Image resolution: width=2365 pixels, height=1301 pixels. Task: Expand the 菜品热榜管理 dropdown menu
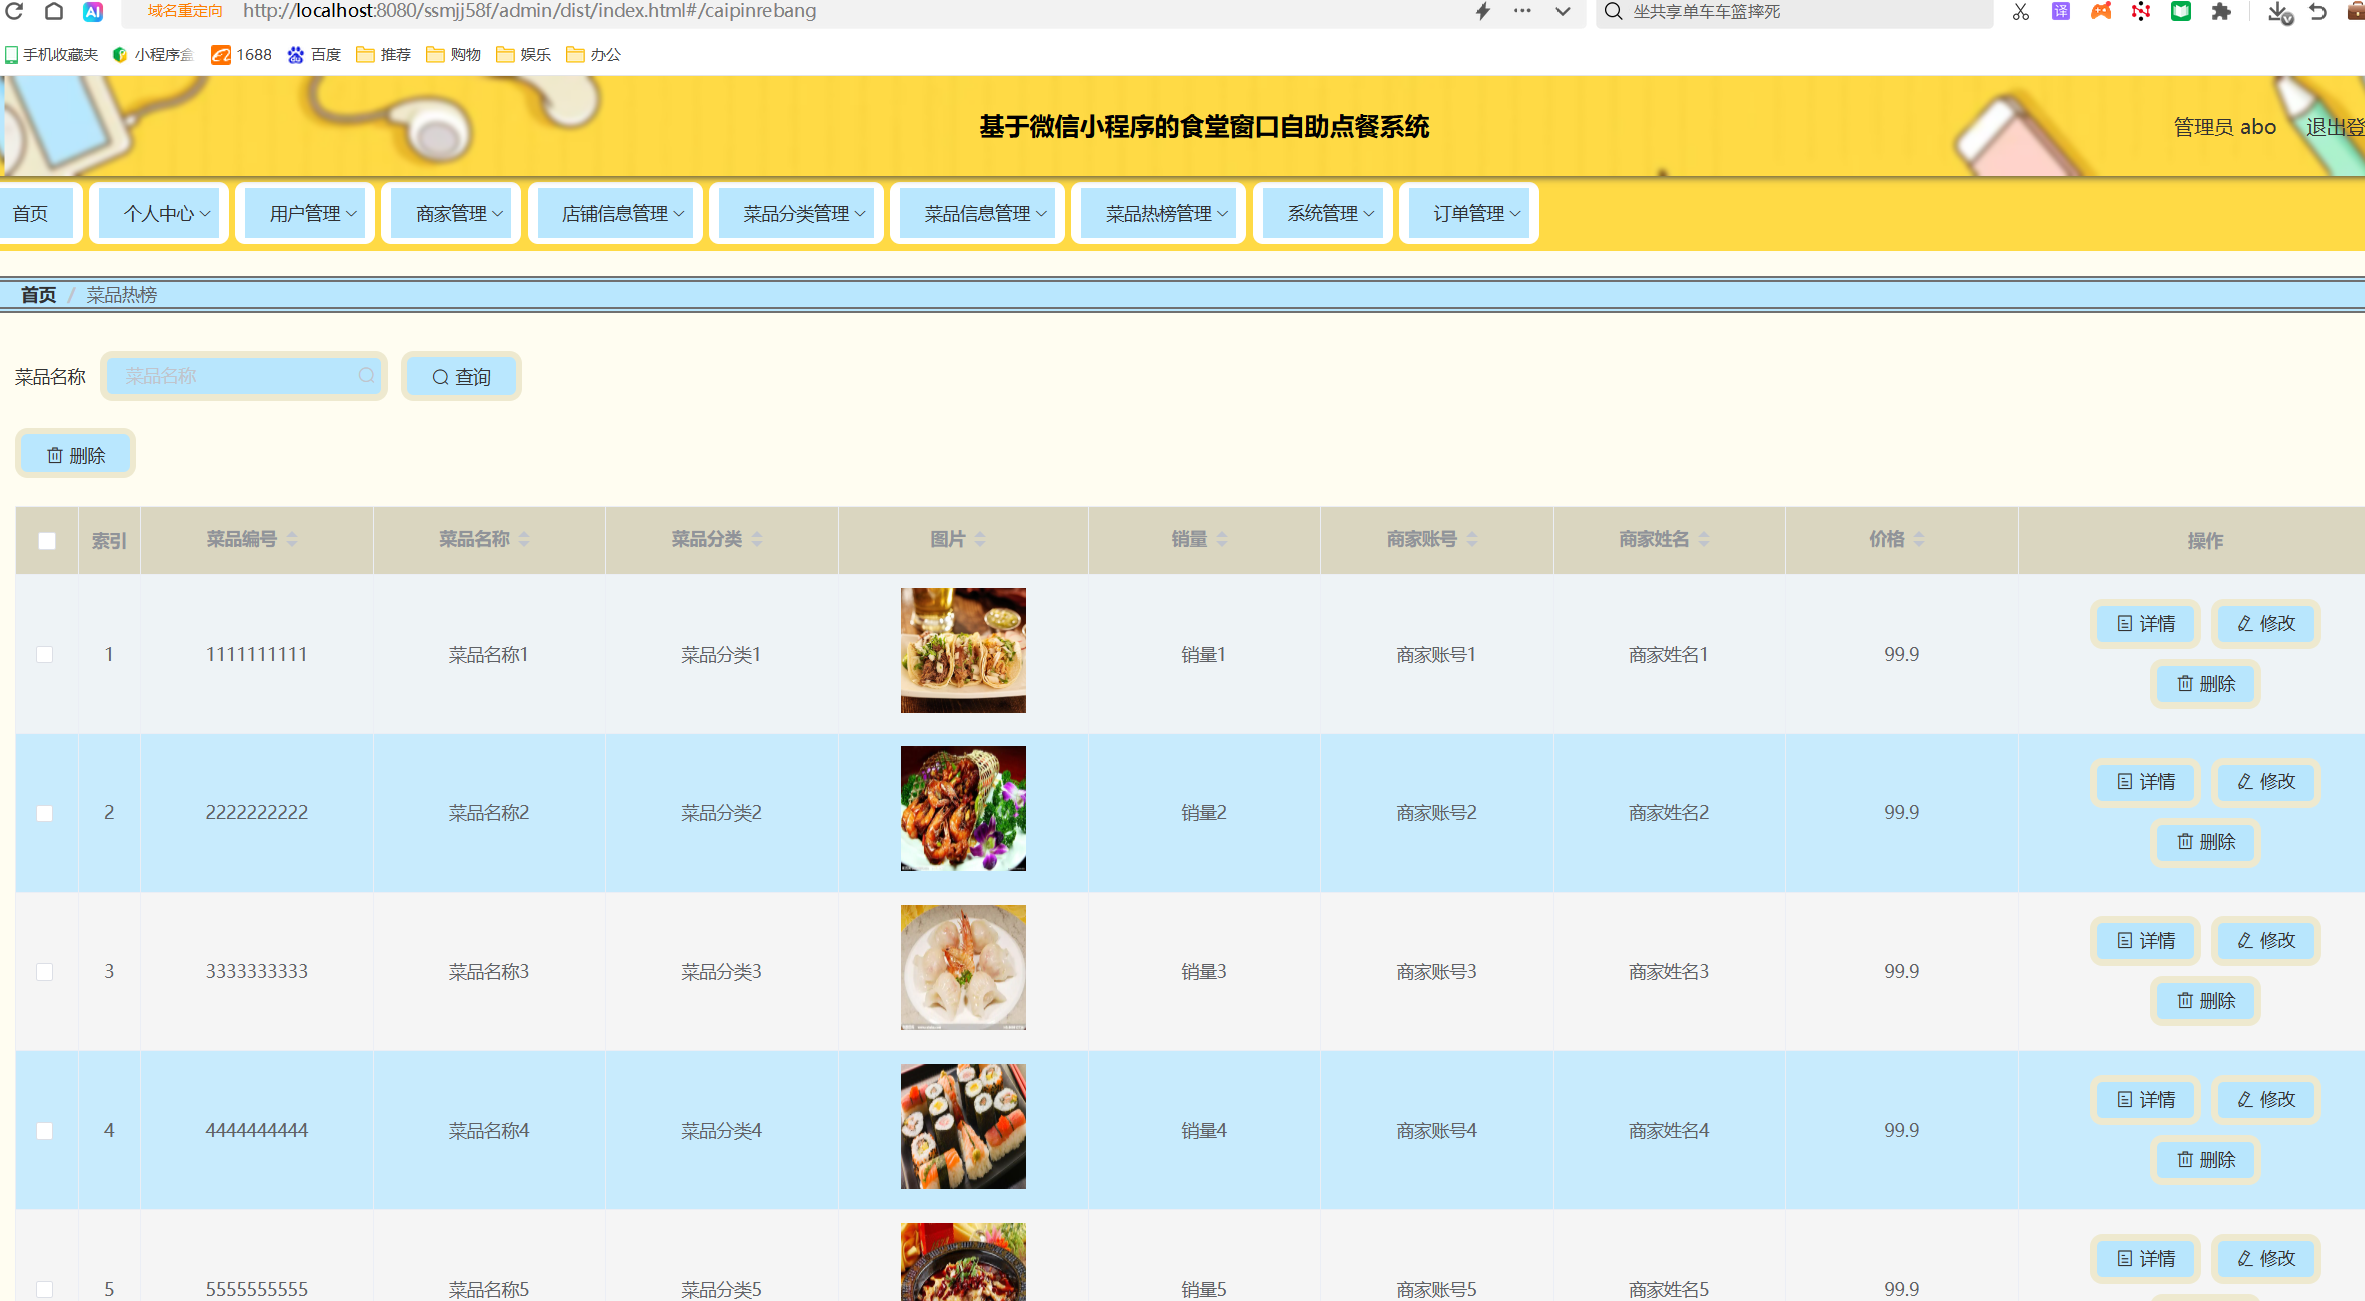[1159, 213]
